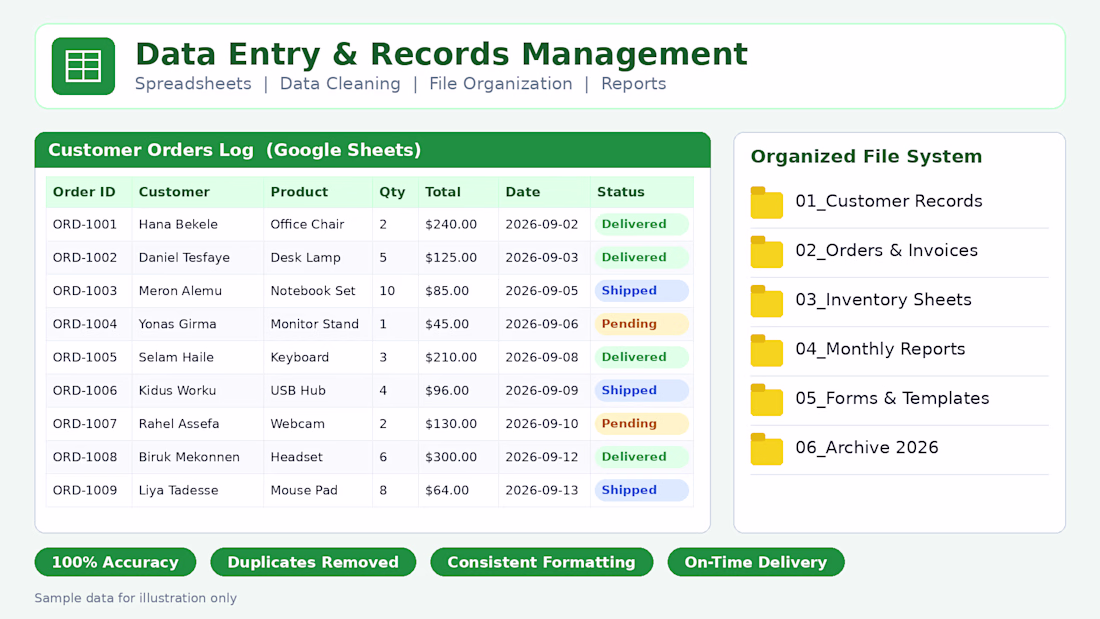The image size is (1100, 619).
Task: Click the Pending status of ORD-1004
Action: [x=641, y=324]
